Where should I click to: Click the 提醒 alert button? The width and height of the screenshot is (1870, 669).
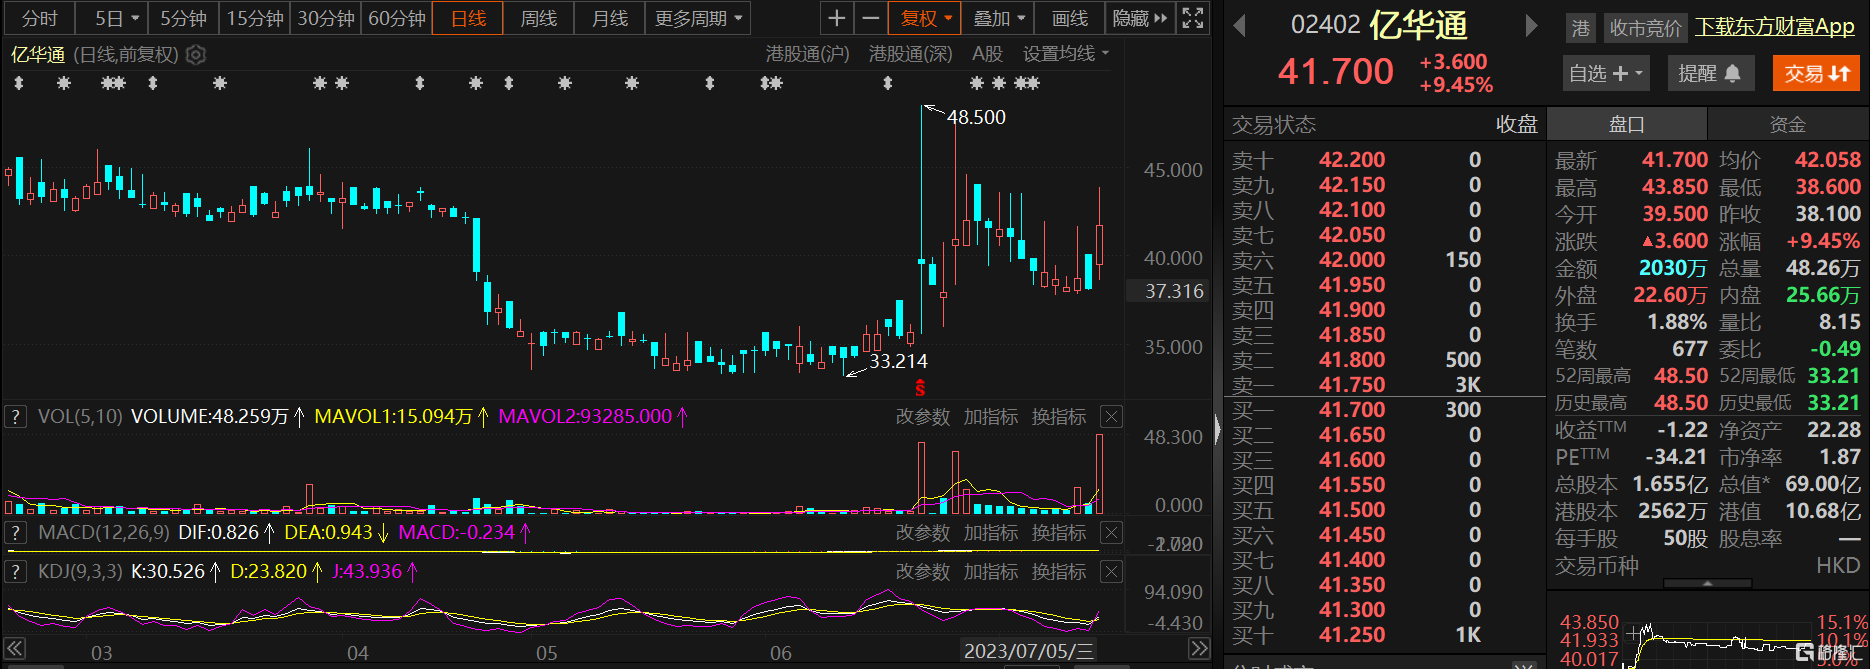(x=1709, y=73)
